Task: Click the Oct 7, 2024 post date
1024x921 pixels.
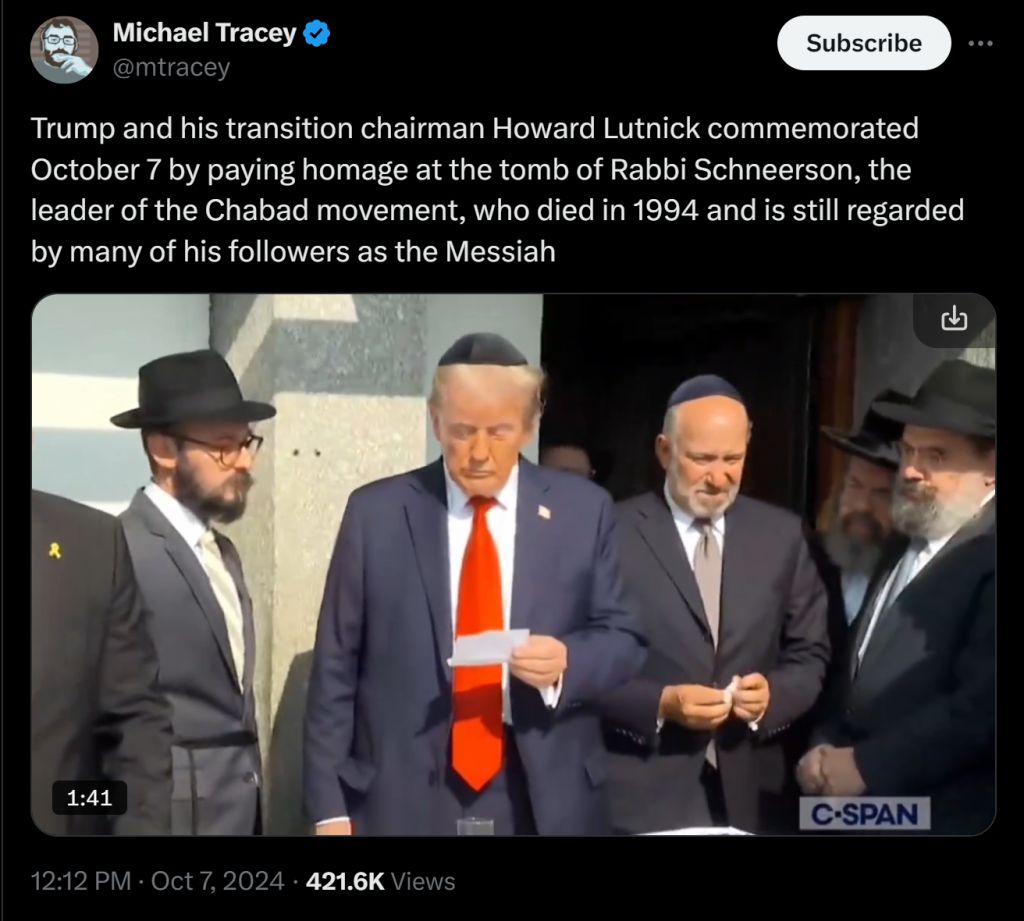Action: (x=217, y=881)
